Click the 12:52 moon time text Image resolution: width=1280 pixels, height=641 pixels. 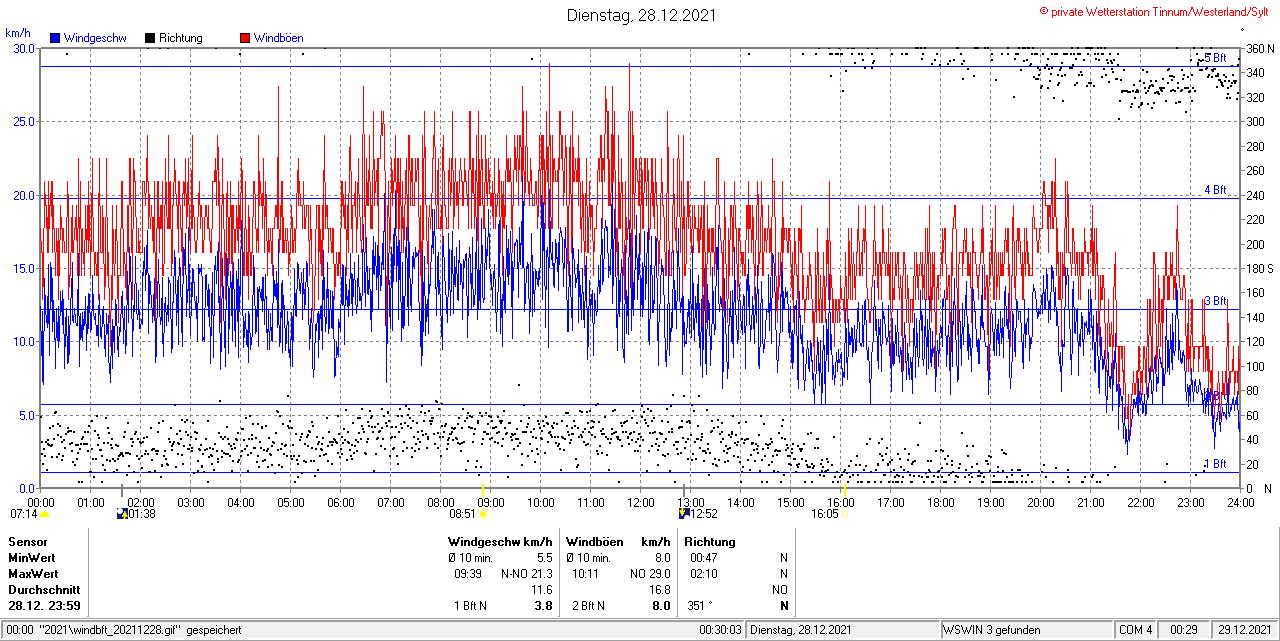click(x=704, y=514)
